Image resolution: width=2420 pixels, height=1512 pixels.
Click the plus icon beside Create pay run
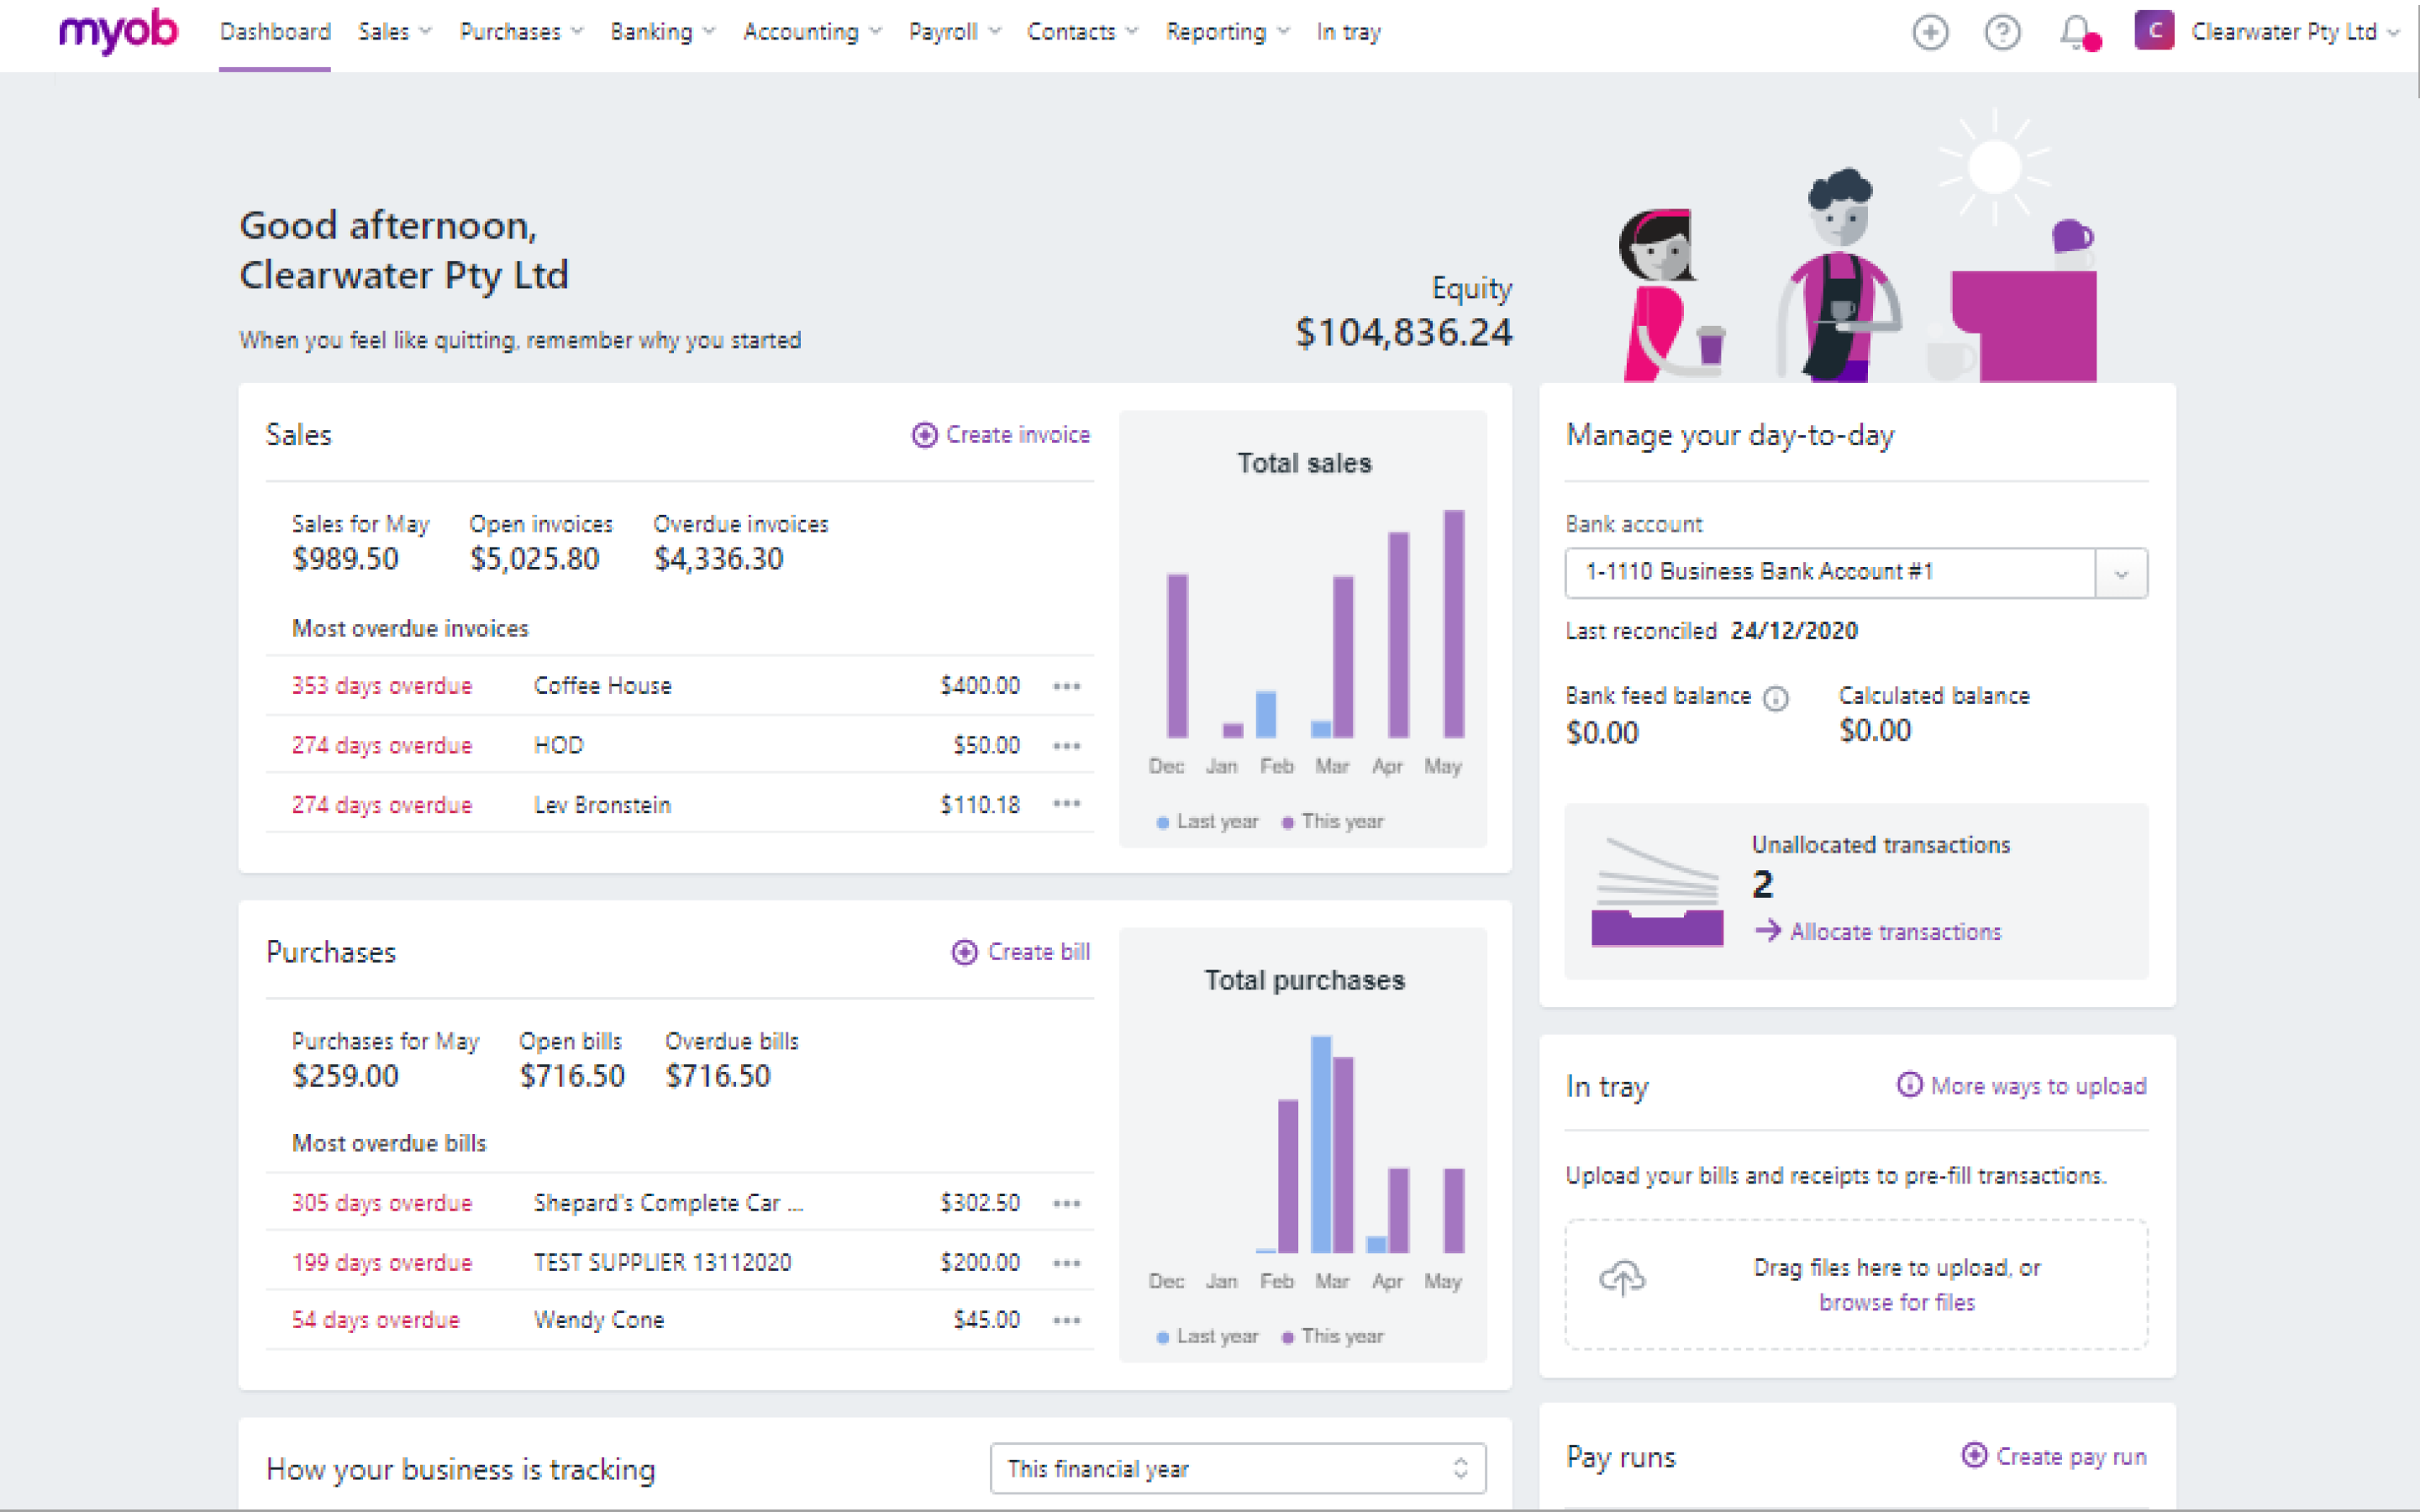[1974, 1455]
